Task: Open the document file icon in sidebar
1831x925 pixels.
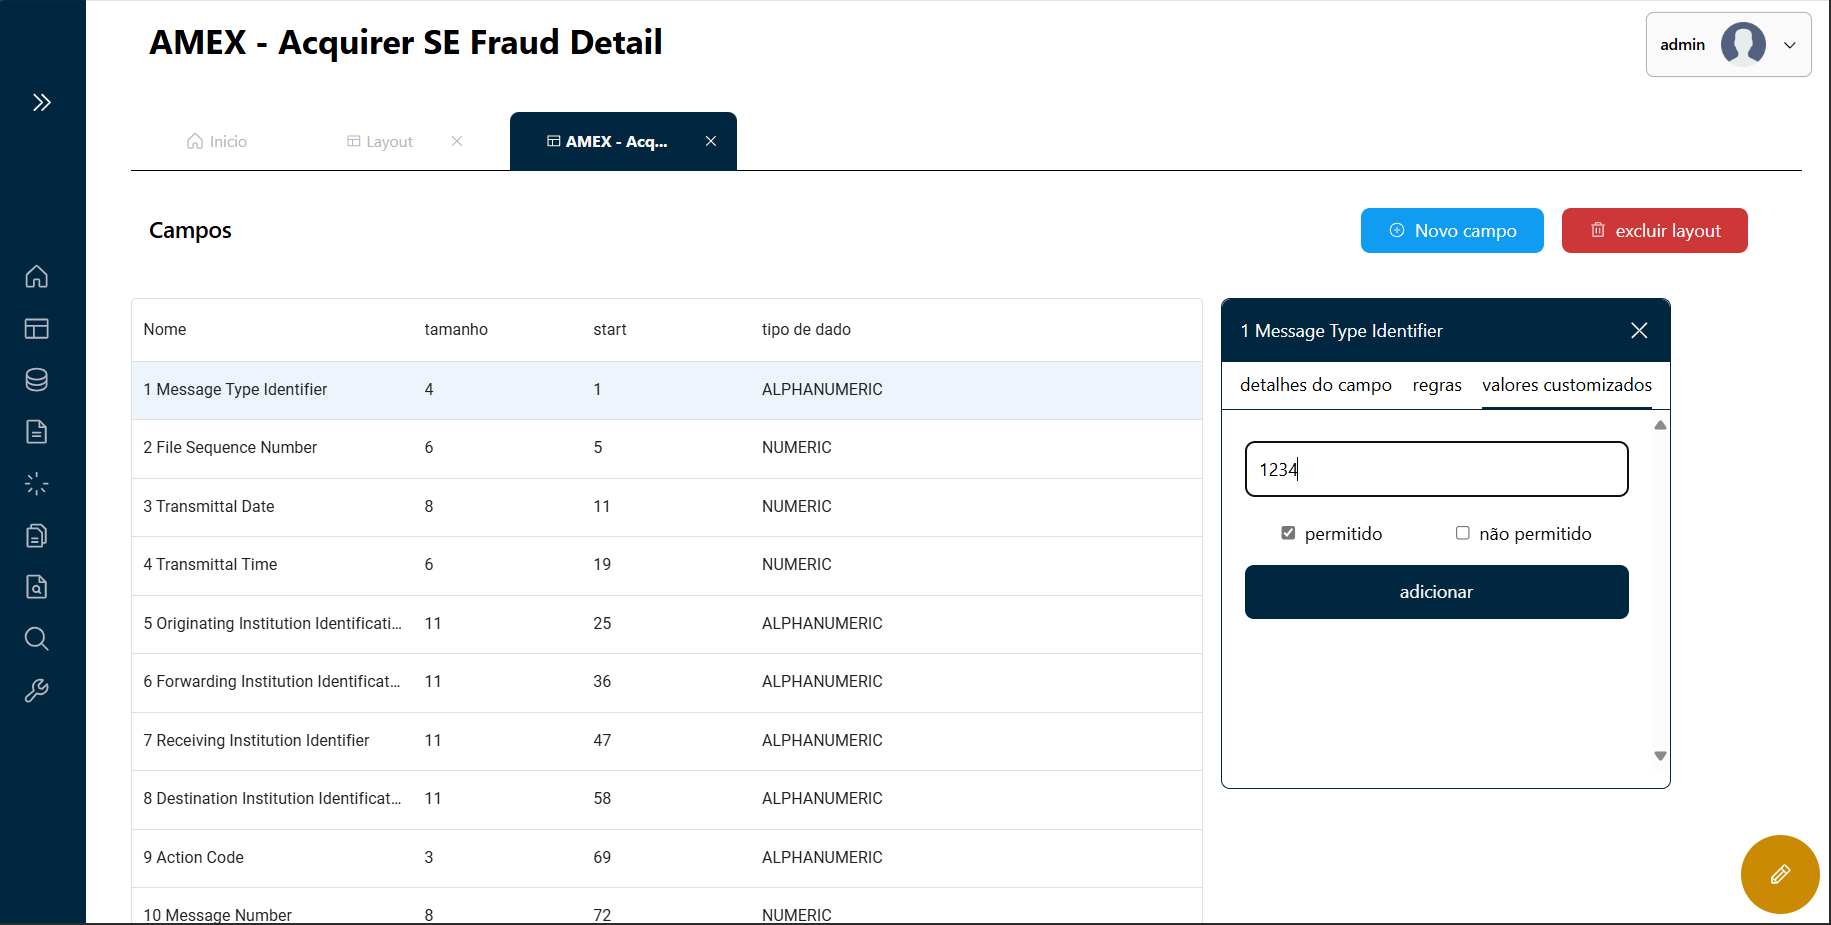Action: click(37, 432)
